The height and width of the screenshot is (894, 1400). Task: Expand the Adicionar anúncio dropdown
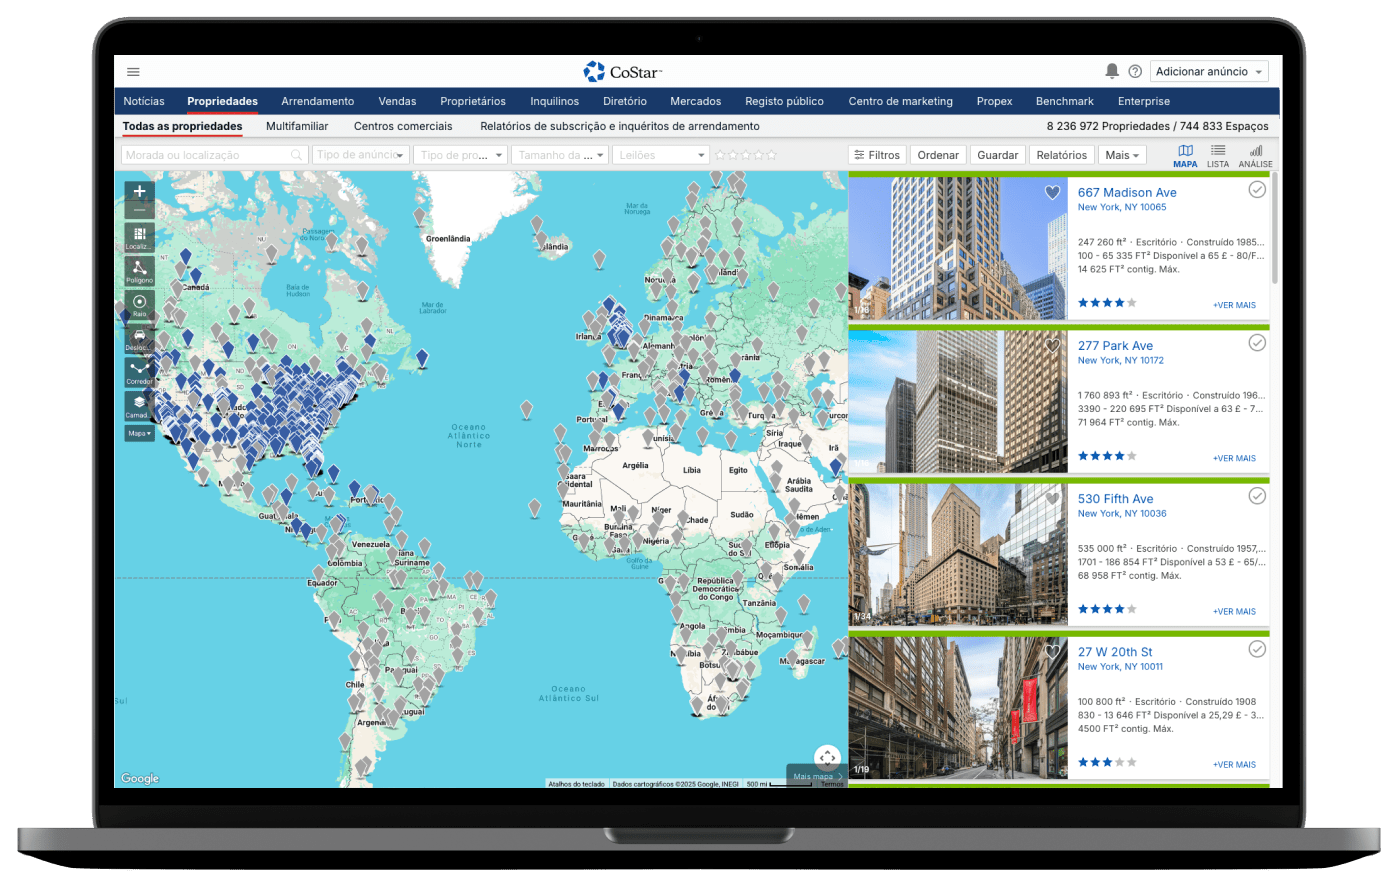pyautogui.click(x=1209, y=72)
